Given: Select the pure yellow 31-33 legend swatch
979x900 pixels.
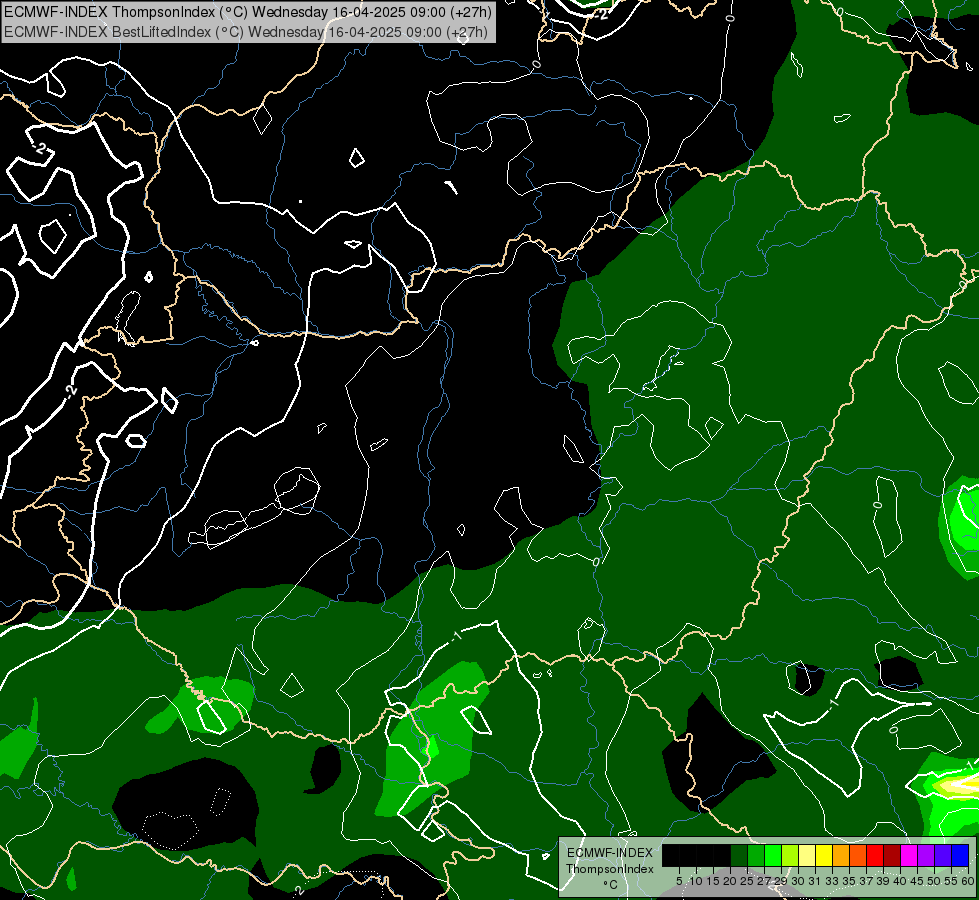Looking at the screenshot, I should tap(824, 856).
